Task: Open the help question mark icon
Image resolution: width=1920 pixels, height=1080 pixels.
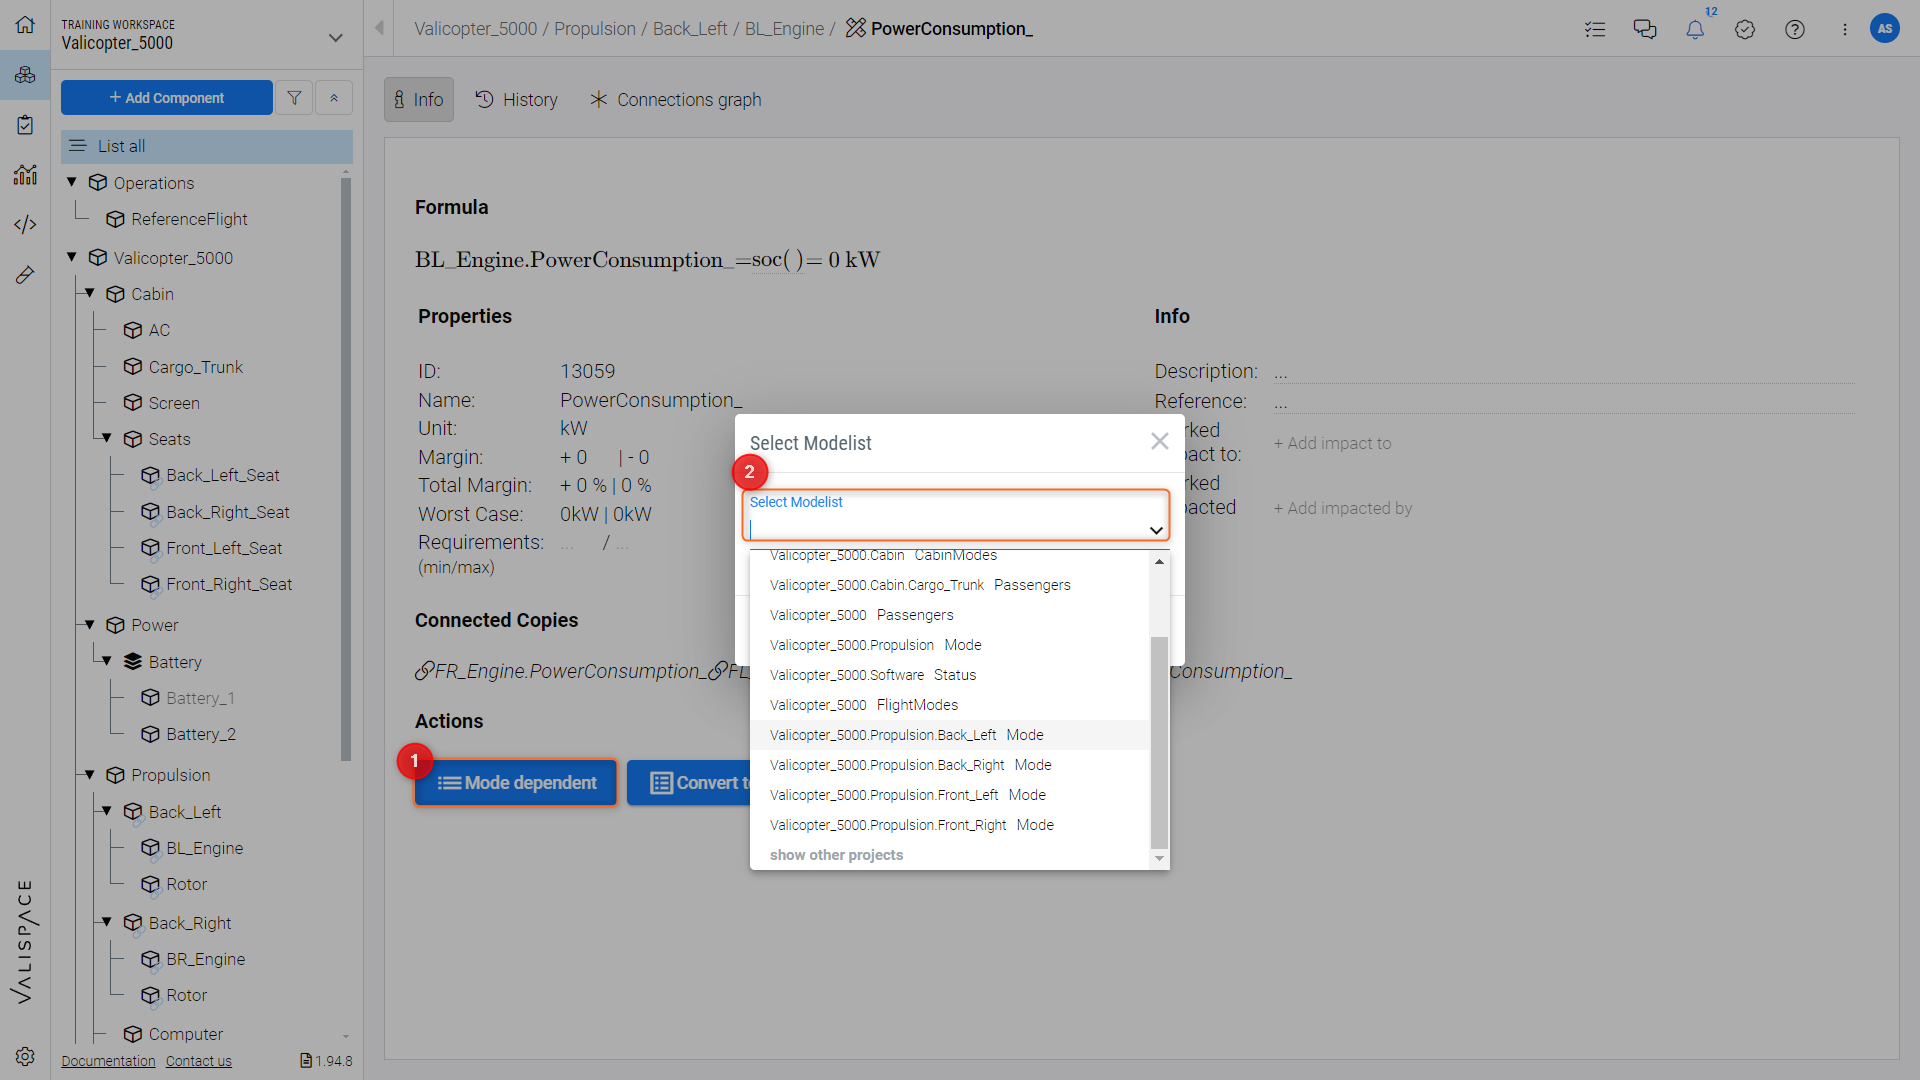Action: (1795, 29)
